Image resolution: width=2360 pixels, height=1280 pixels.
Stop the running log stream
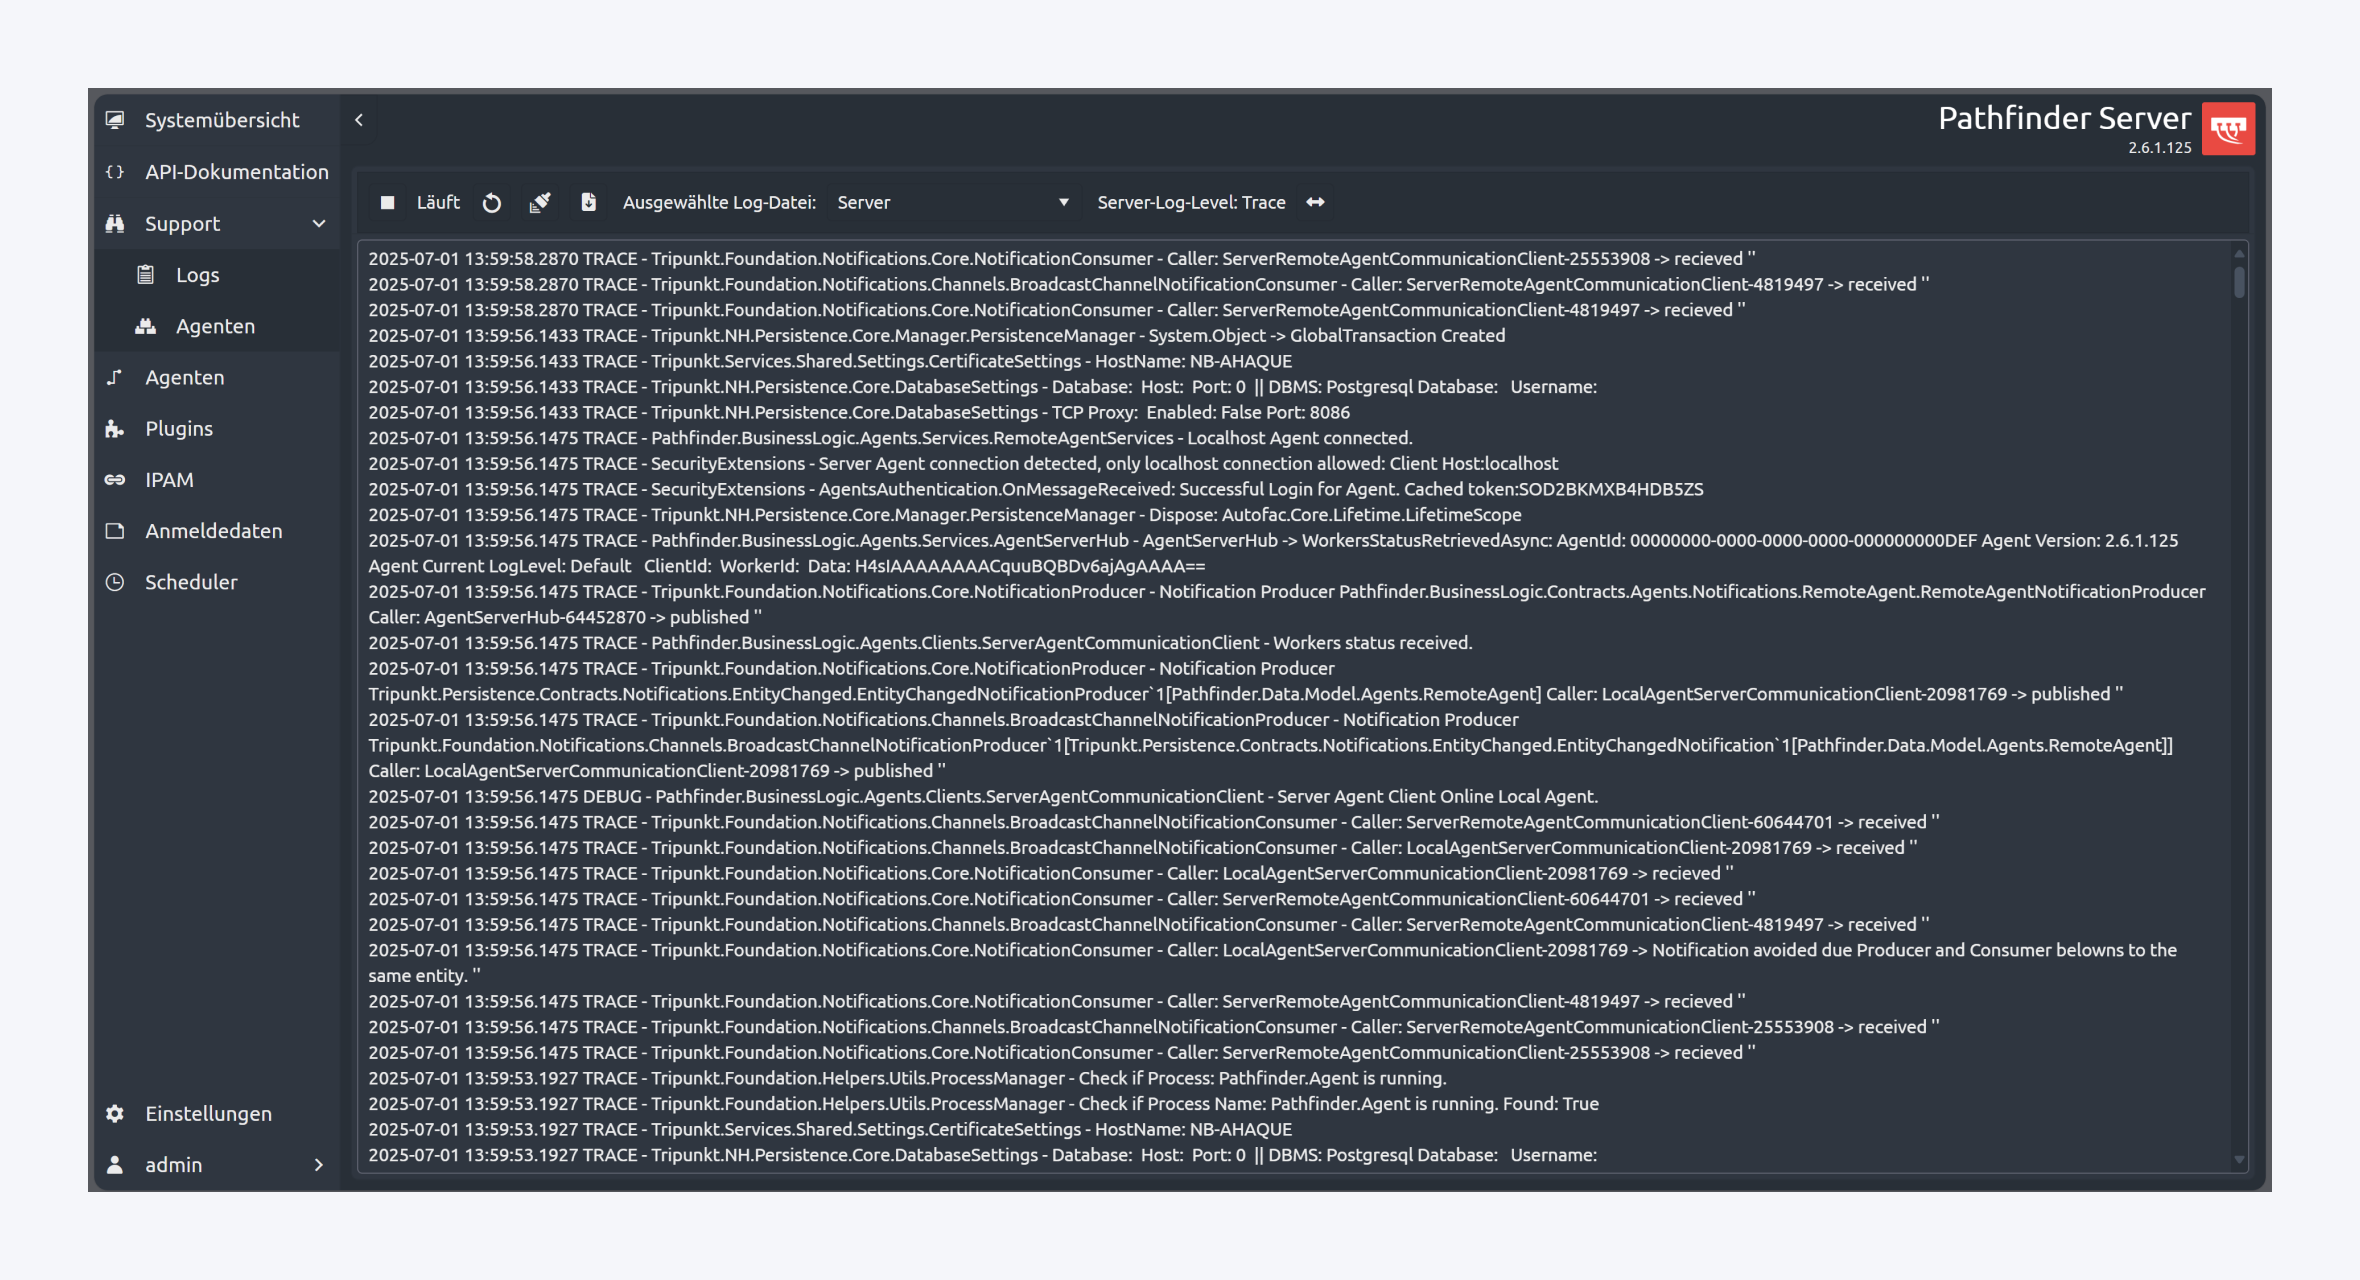(x=387, y=203)
